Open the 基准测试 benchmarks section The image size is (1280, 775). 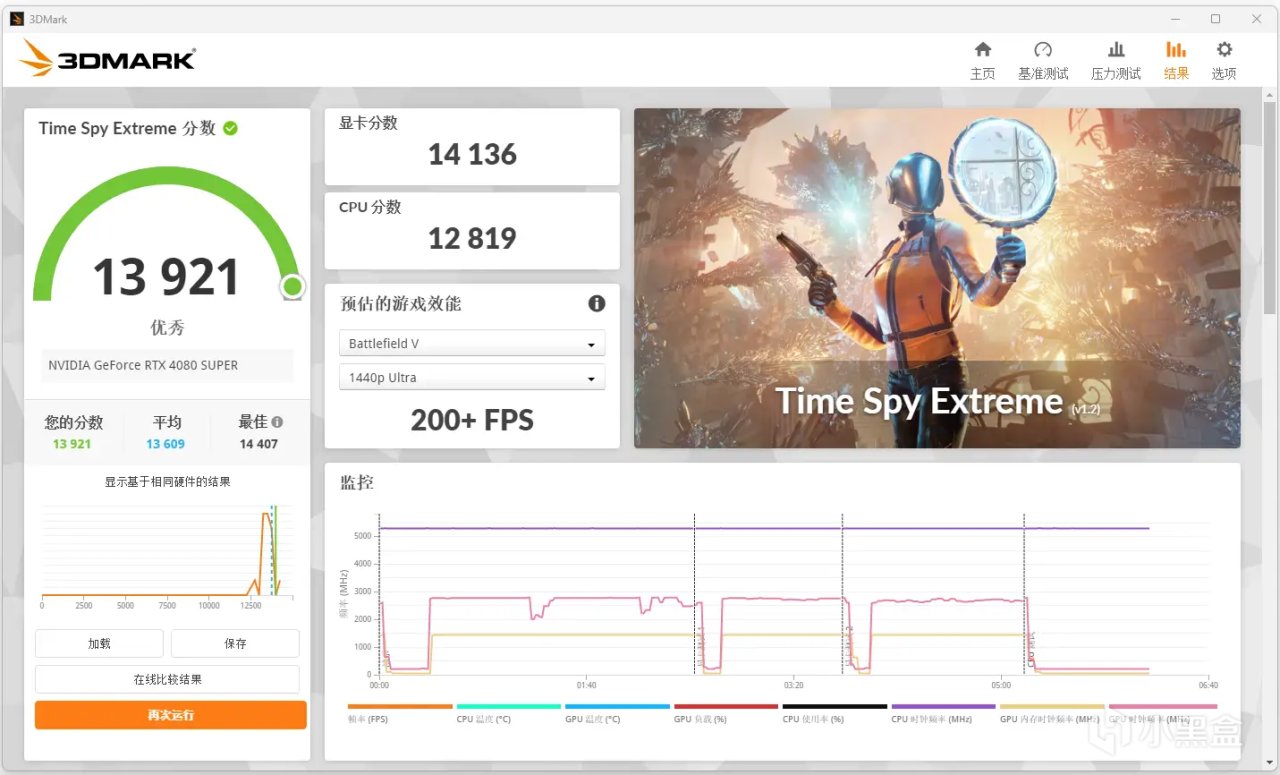1043,60
